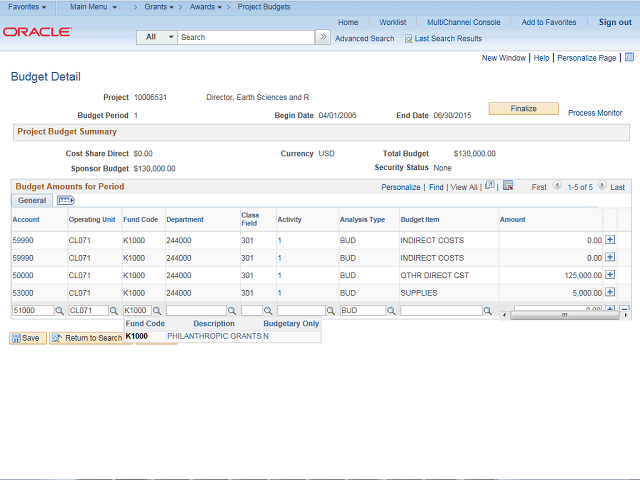Open the All search category dropdown

pyautogui.click(x=156, y=37)
